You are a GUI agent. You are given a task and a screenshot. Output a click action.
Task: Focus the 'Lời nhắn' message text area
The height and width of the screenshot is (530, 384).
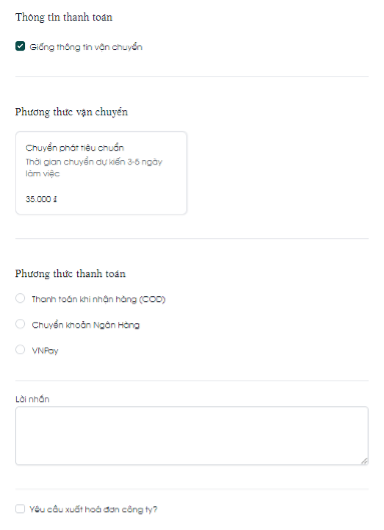192,436
